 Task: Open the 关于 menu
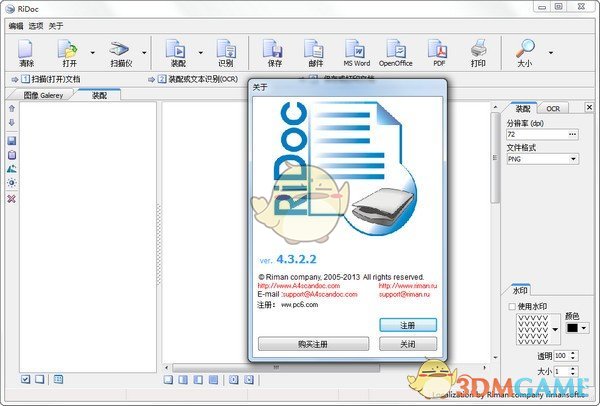coord(56,26)
